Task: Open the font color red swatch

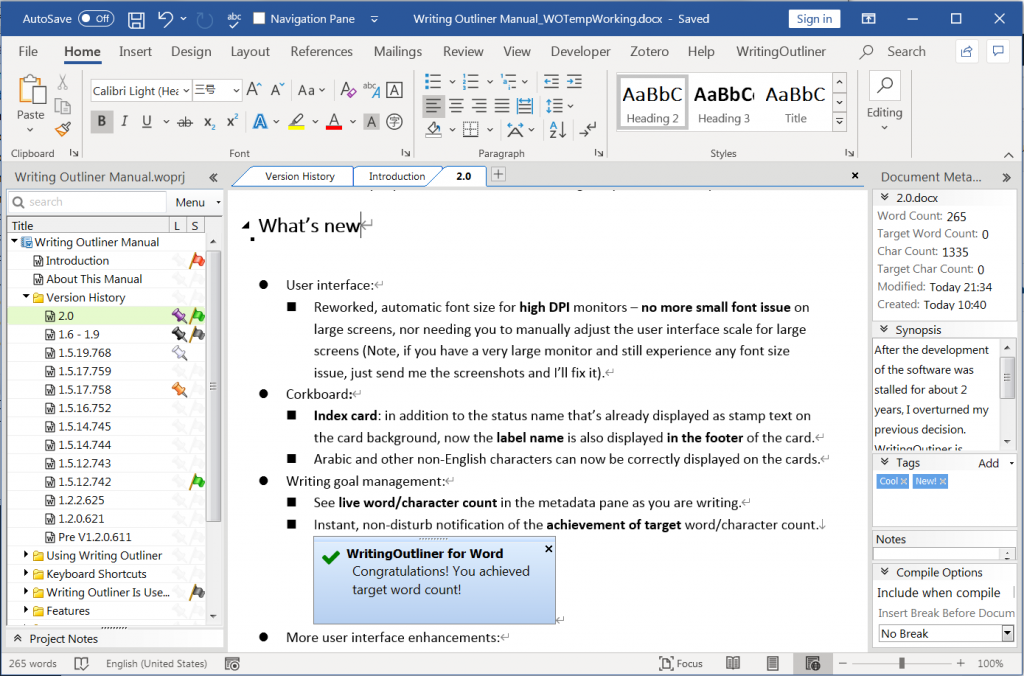Action: [334, 121]
